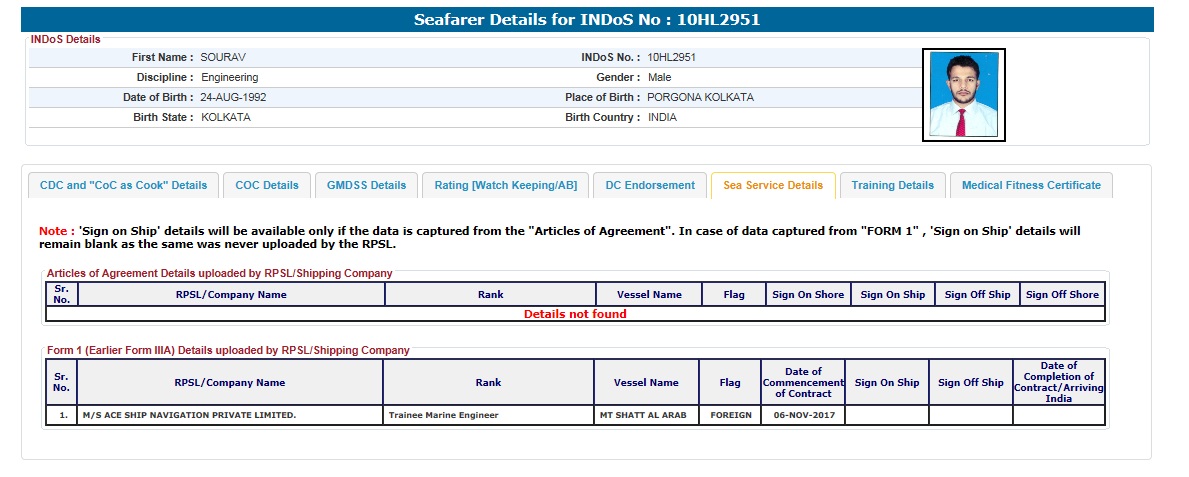View the Medical Fitness Certificate tab
1189x477 pixels.
[1031, 185]
